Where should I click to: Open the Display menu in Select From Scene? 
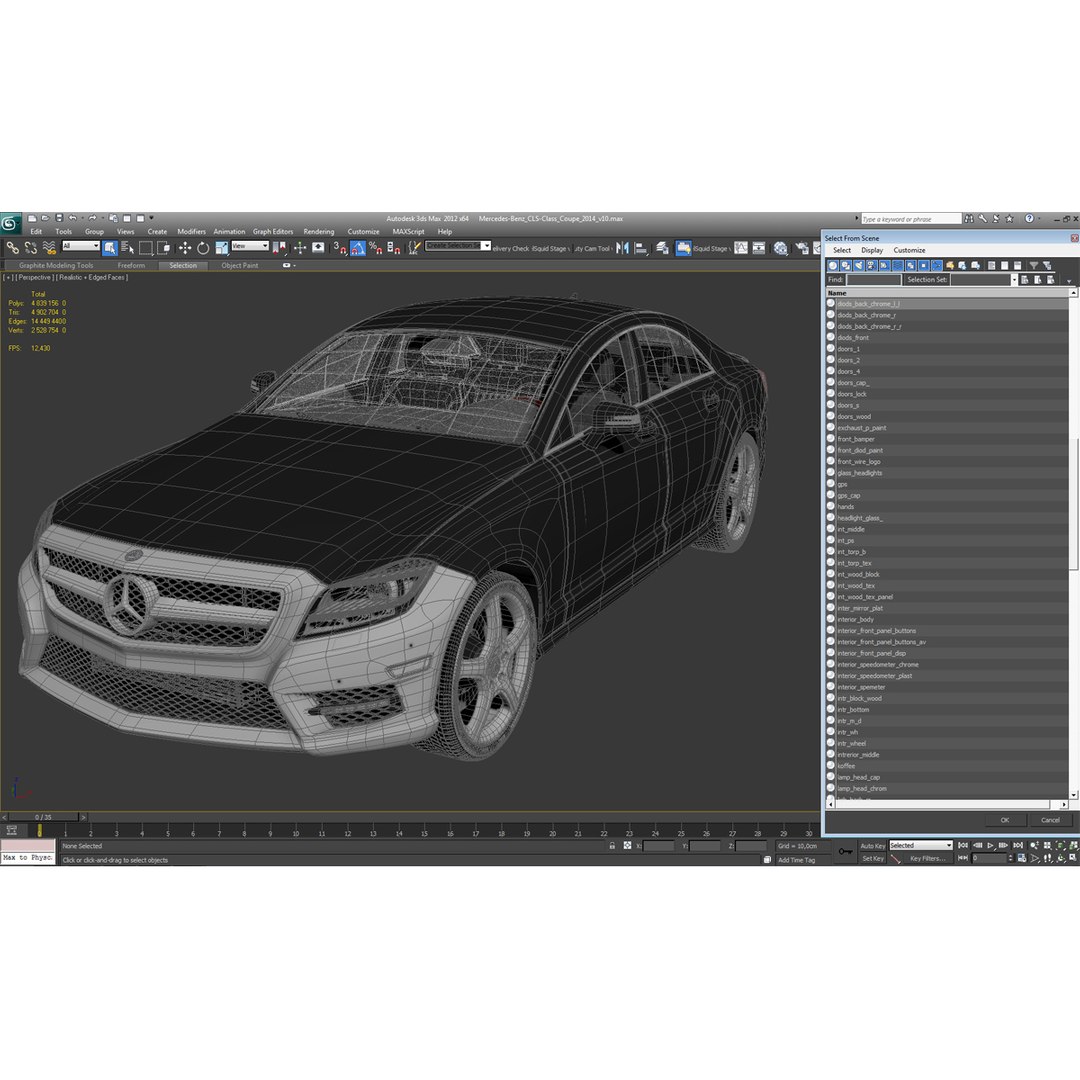pyautogui.click(x=872, y=250)
